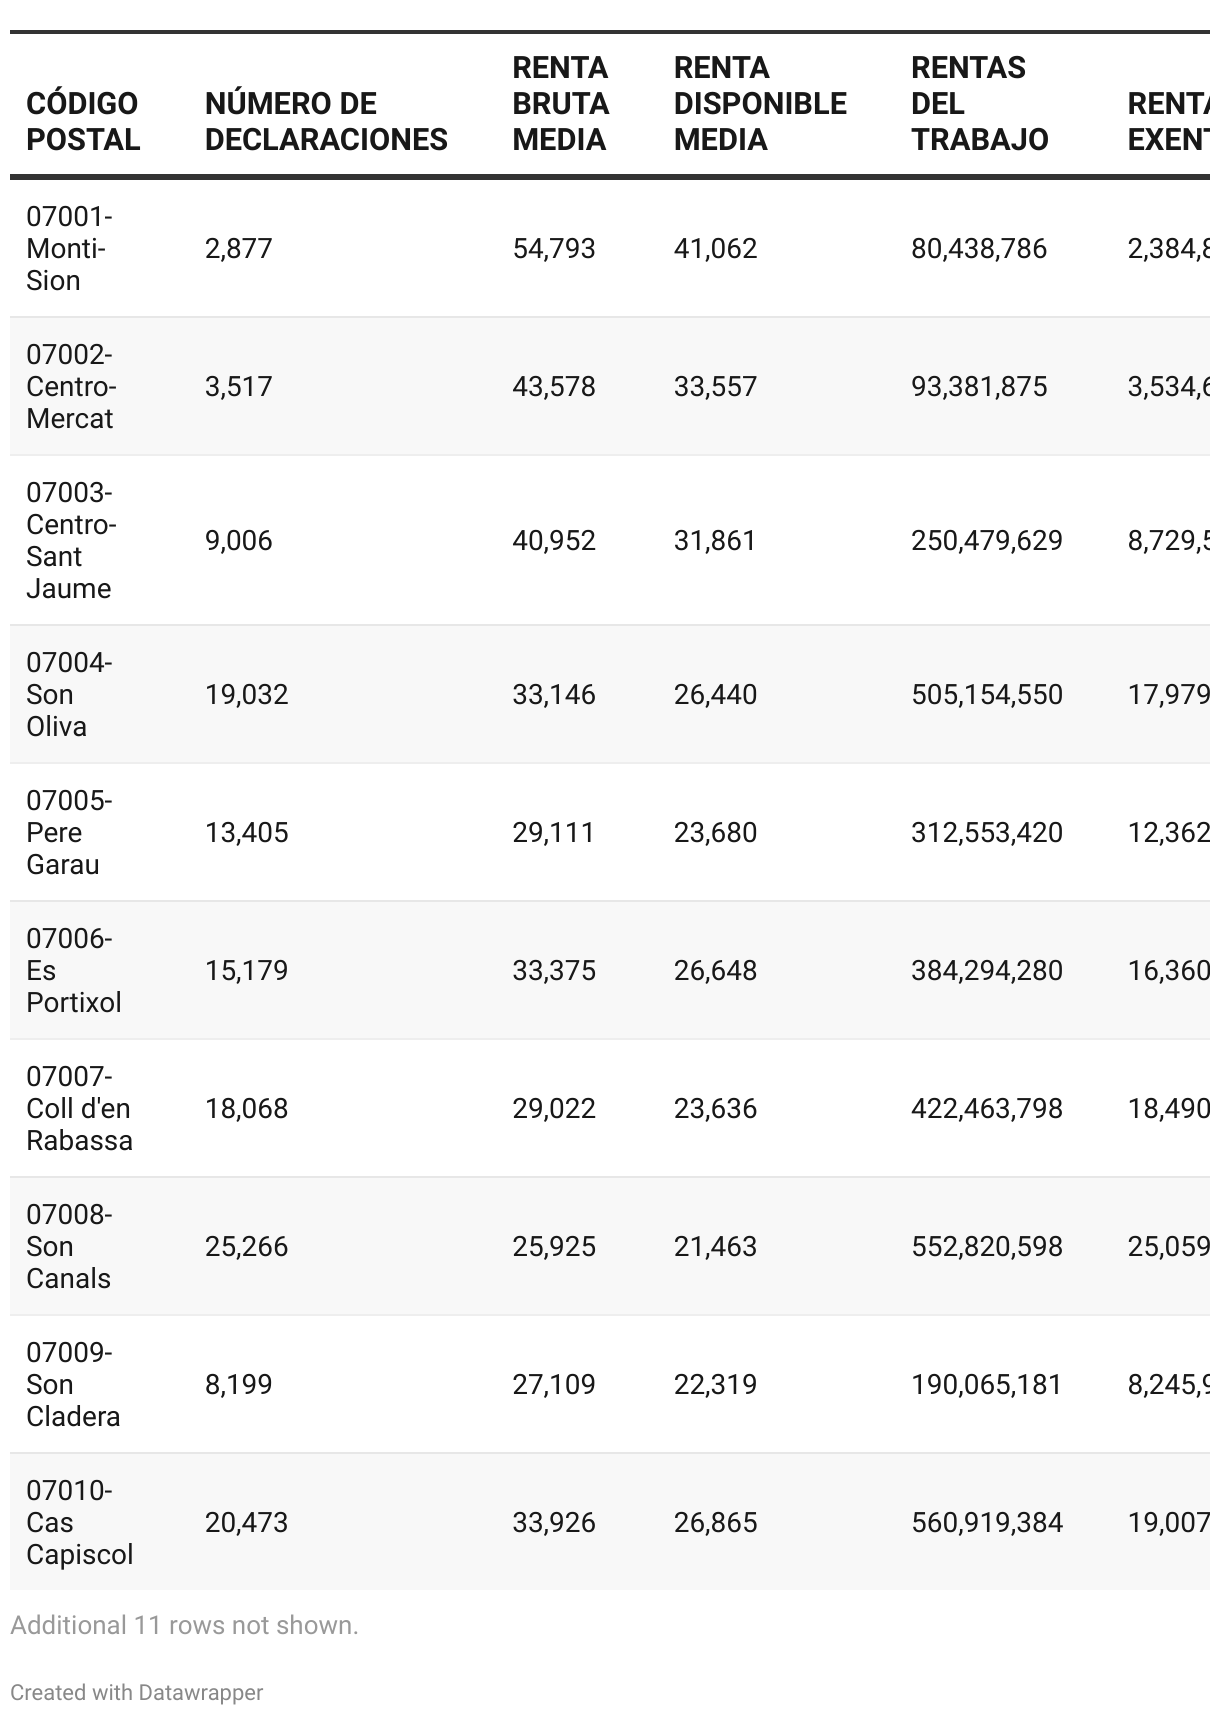
Task: Select the 07004-Son Oliva row label
Action: coord(69,694)
